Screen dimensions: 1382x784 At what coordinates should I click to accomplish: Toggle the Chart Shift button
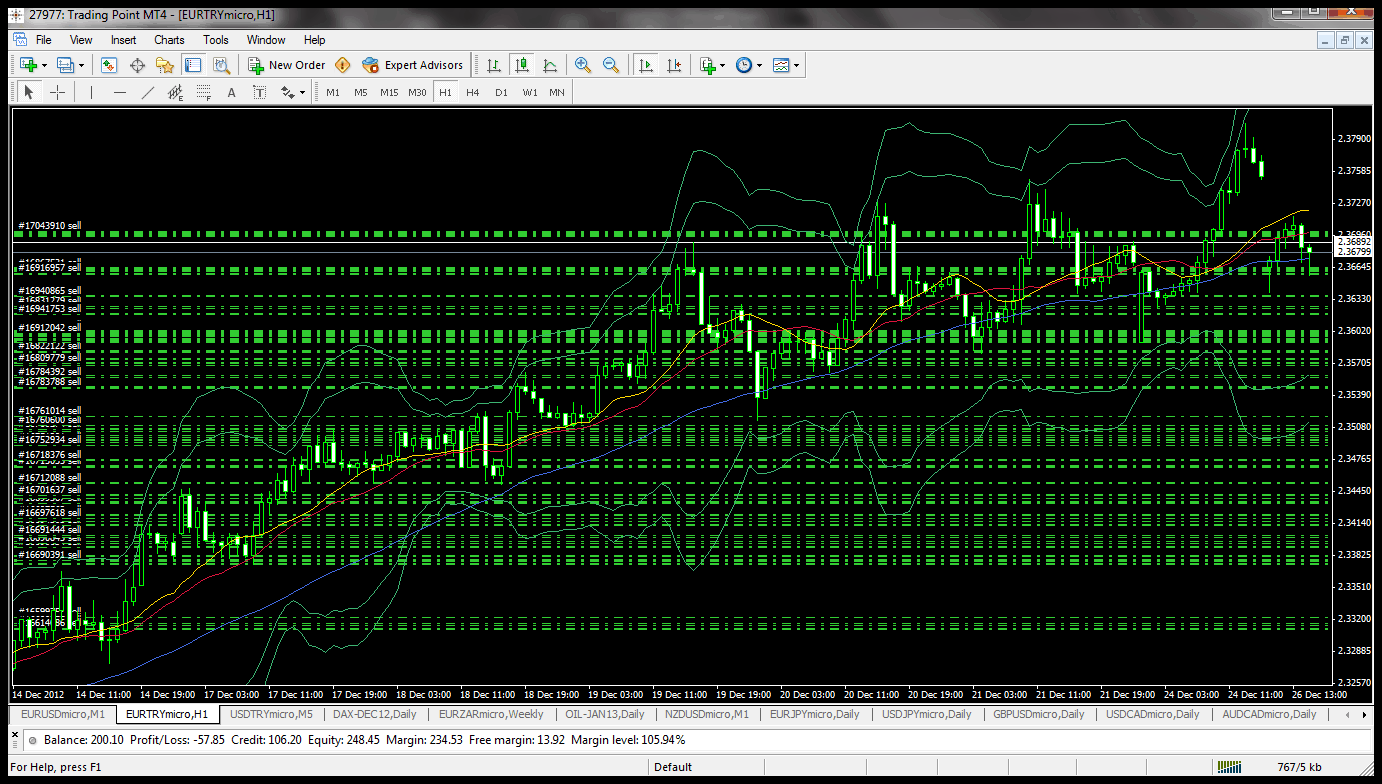click(674, 65)
